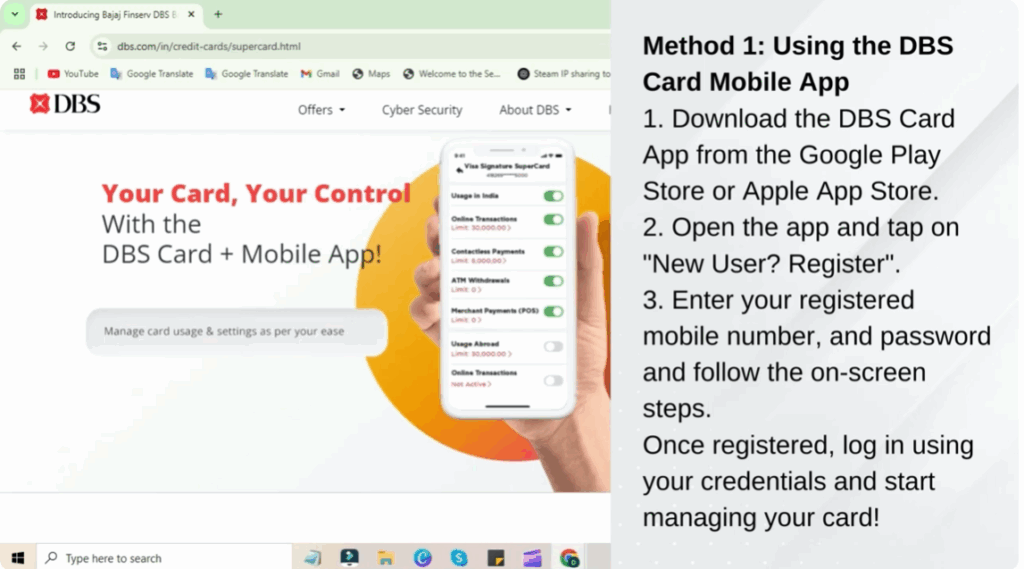Go back to the previous page
Viewport: 1024px width, 569px height.
click(x=17, y=46)
